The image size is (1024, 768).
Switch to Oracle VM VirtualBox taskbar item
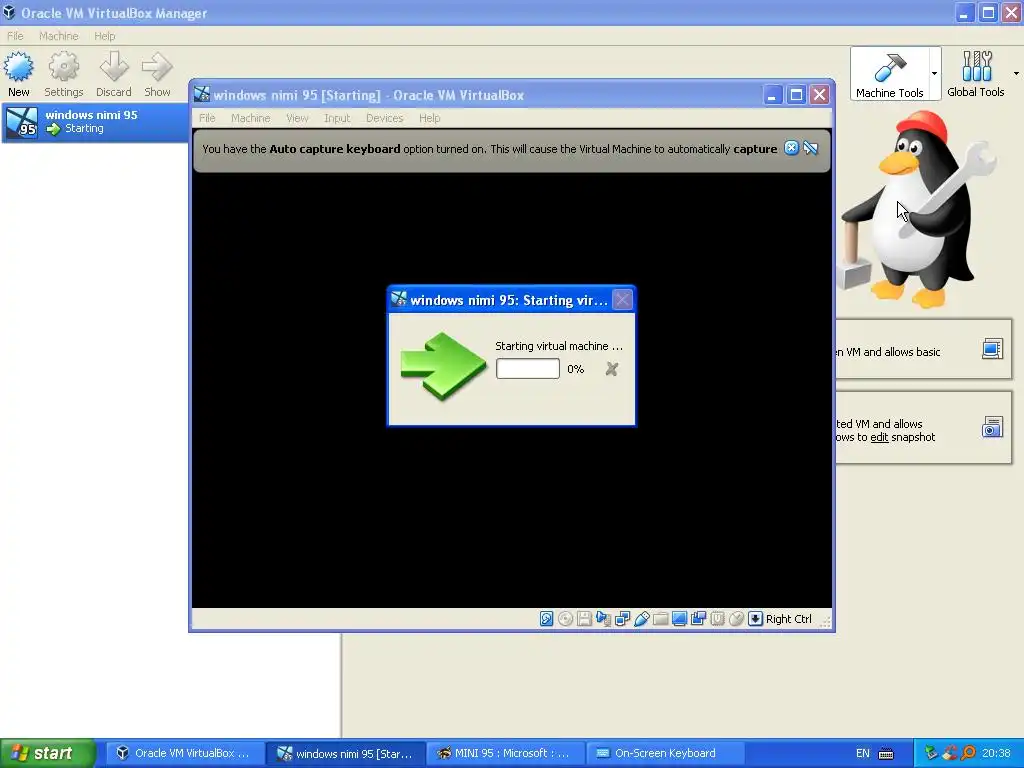click(184, 753)
